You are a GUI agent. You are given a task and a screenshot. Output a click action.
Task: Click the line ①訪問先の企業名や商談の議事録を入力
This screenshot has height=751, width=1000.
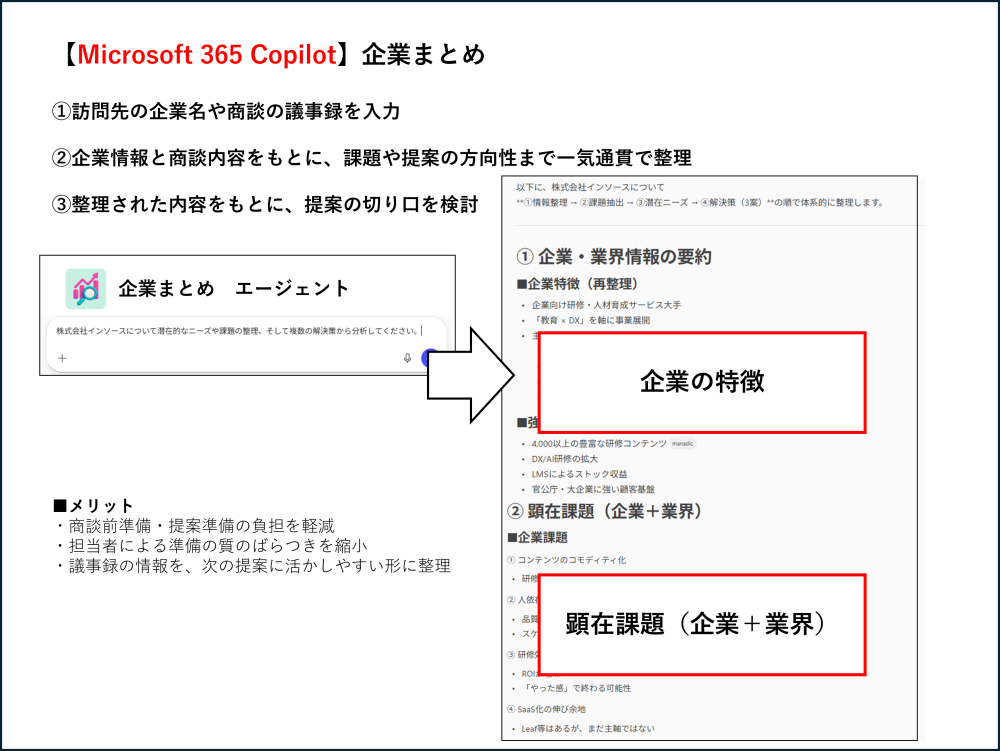tap(225, 112)
